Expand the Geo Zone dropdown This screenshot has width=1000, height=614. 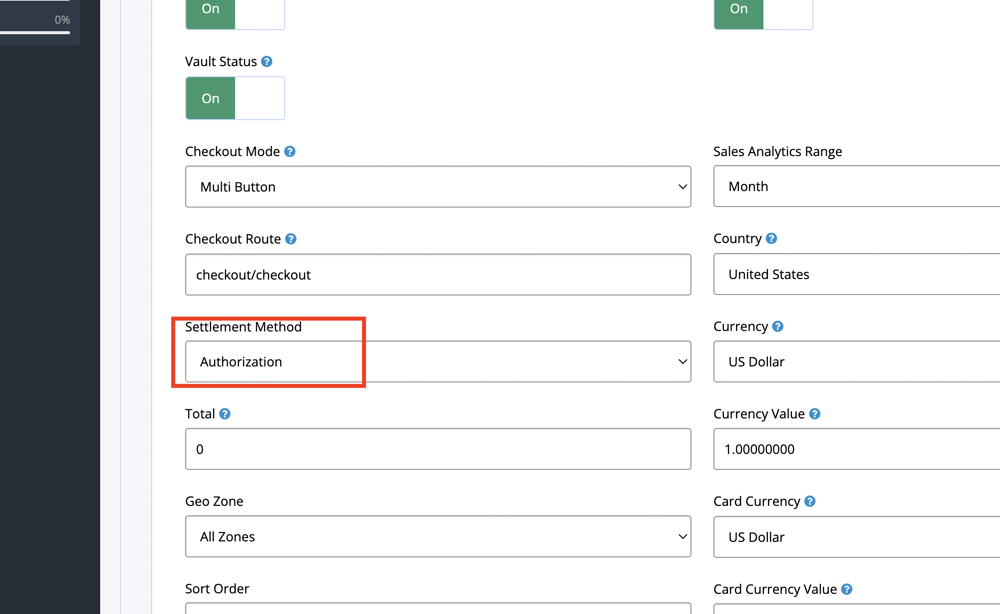[438, 536]
